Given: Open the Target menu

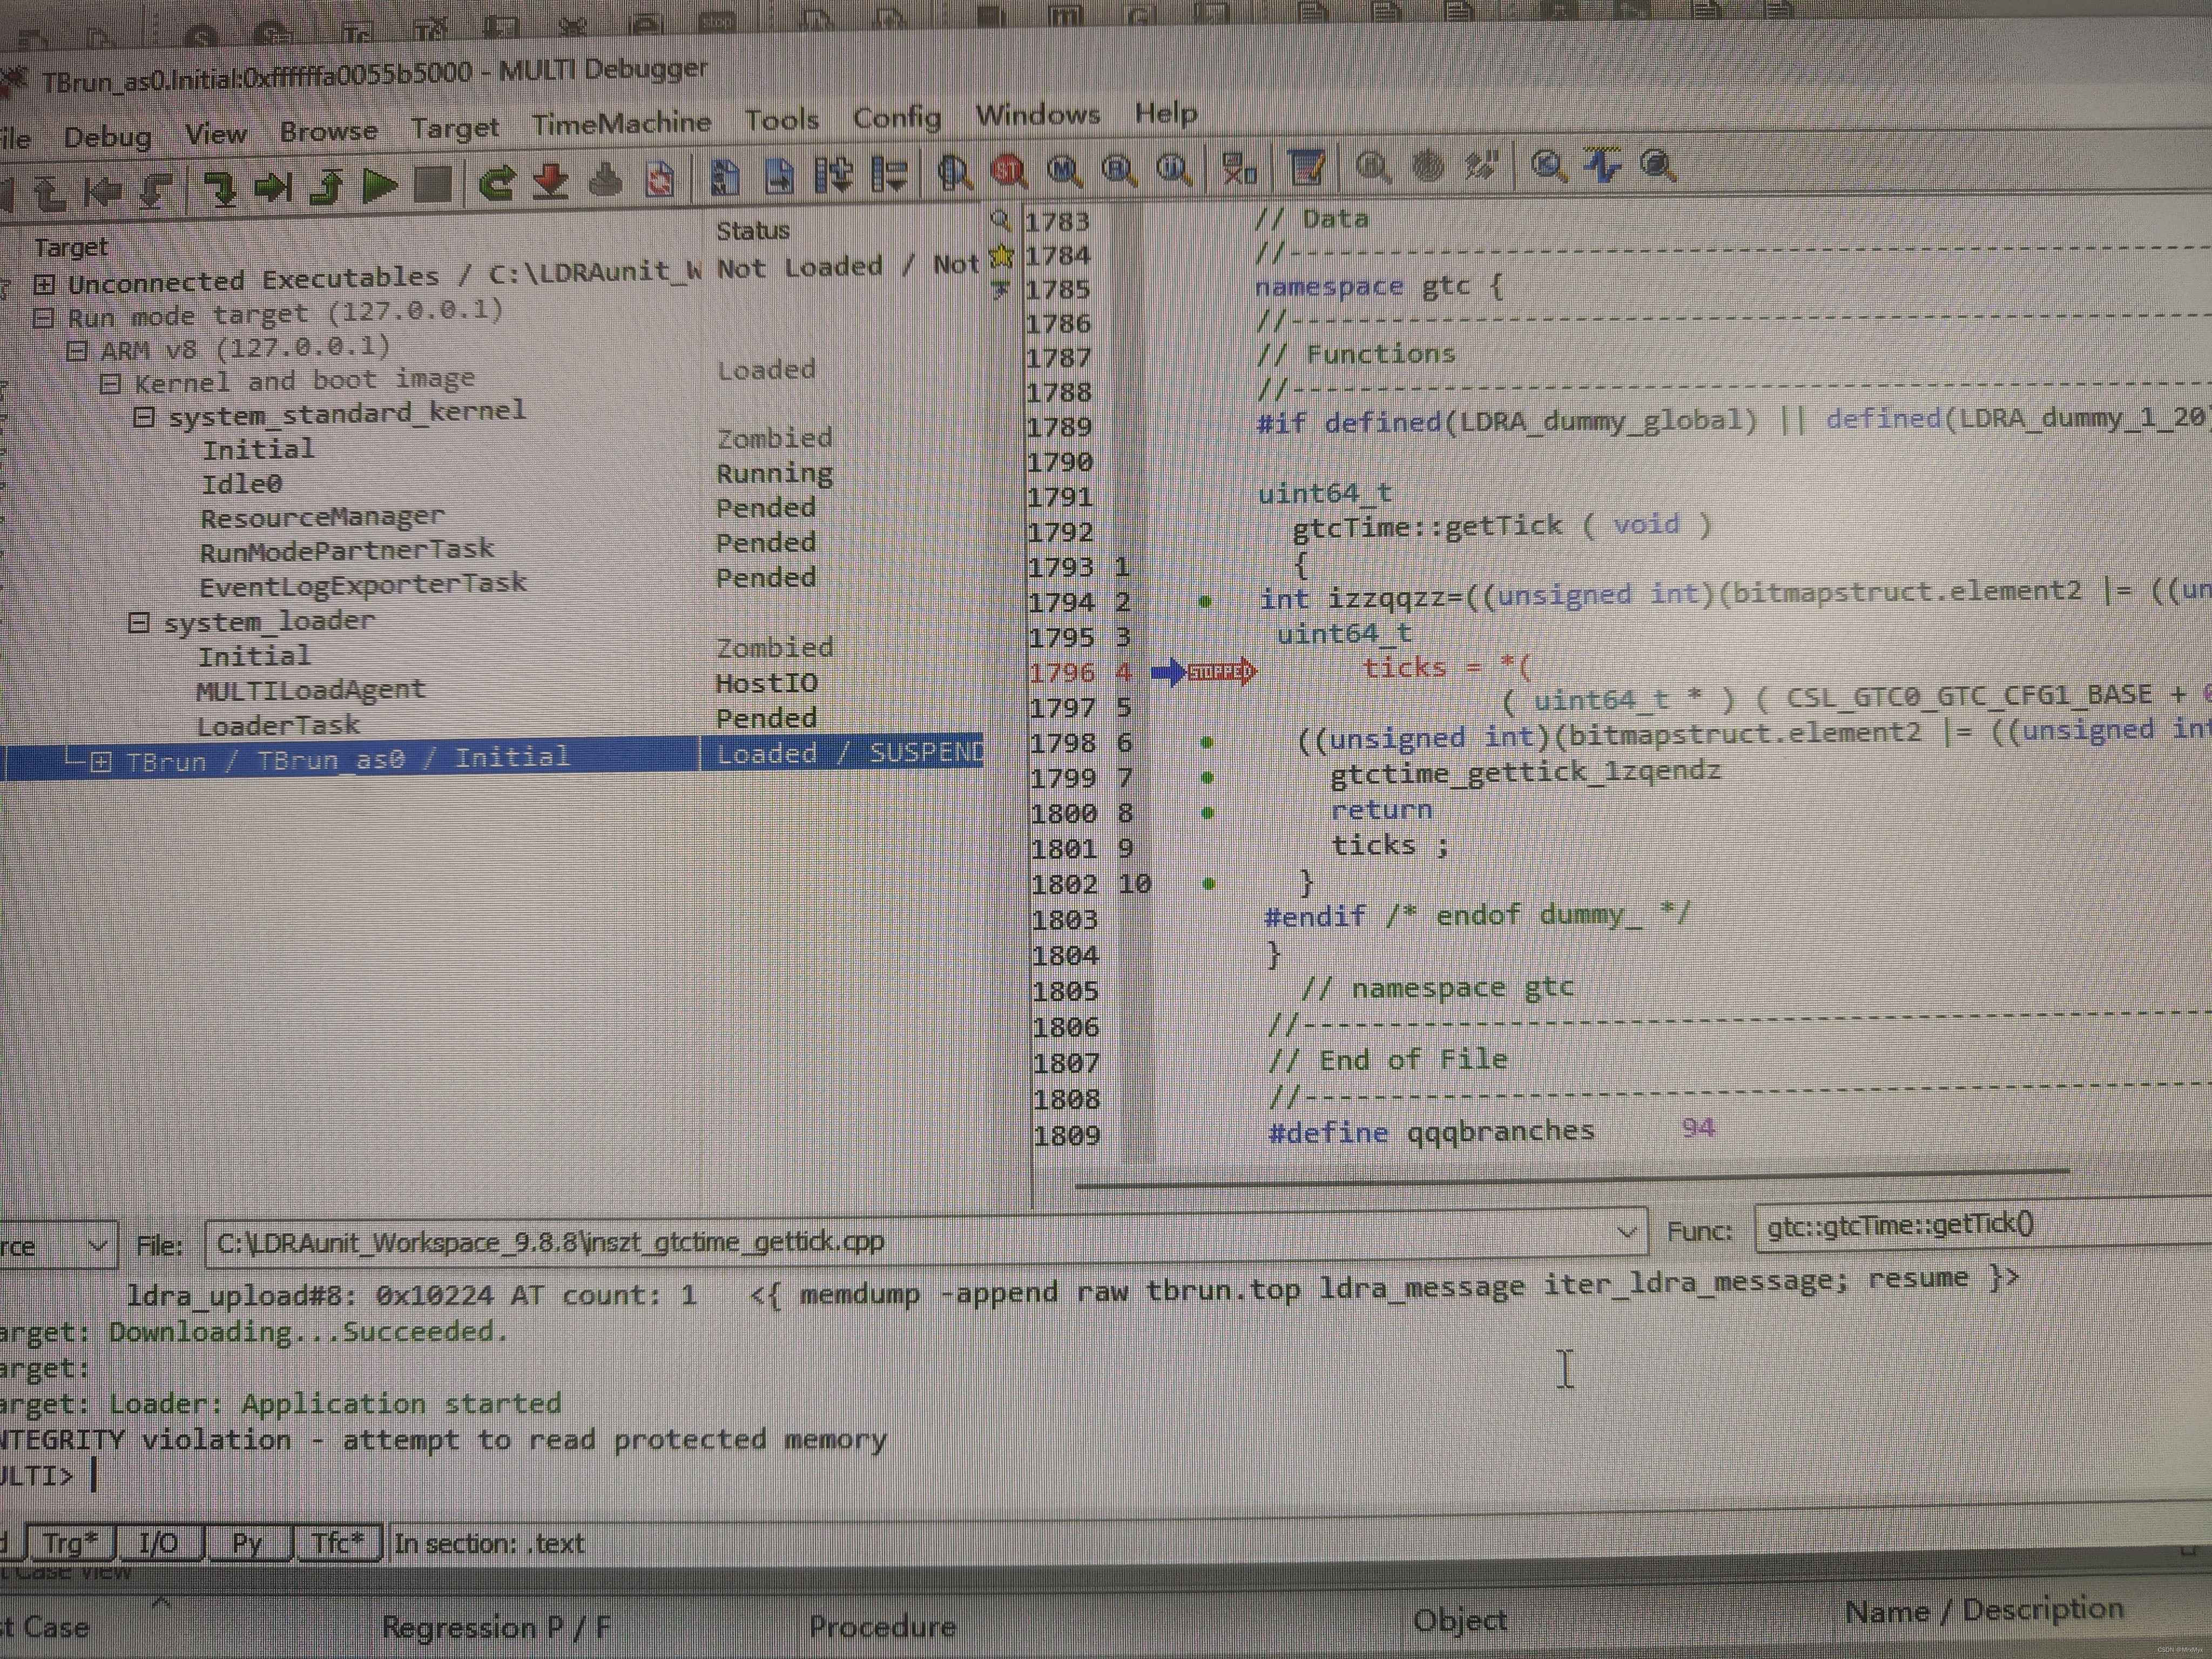Looking at the screenshot, I should [x=454, y=128].
